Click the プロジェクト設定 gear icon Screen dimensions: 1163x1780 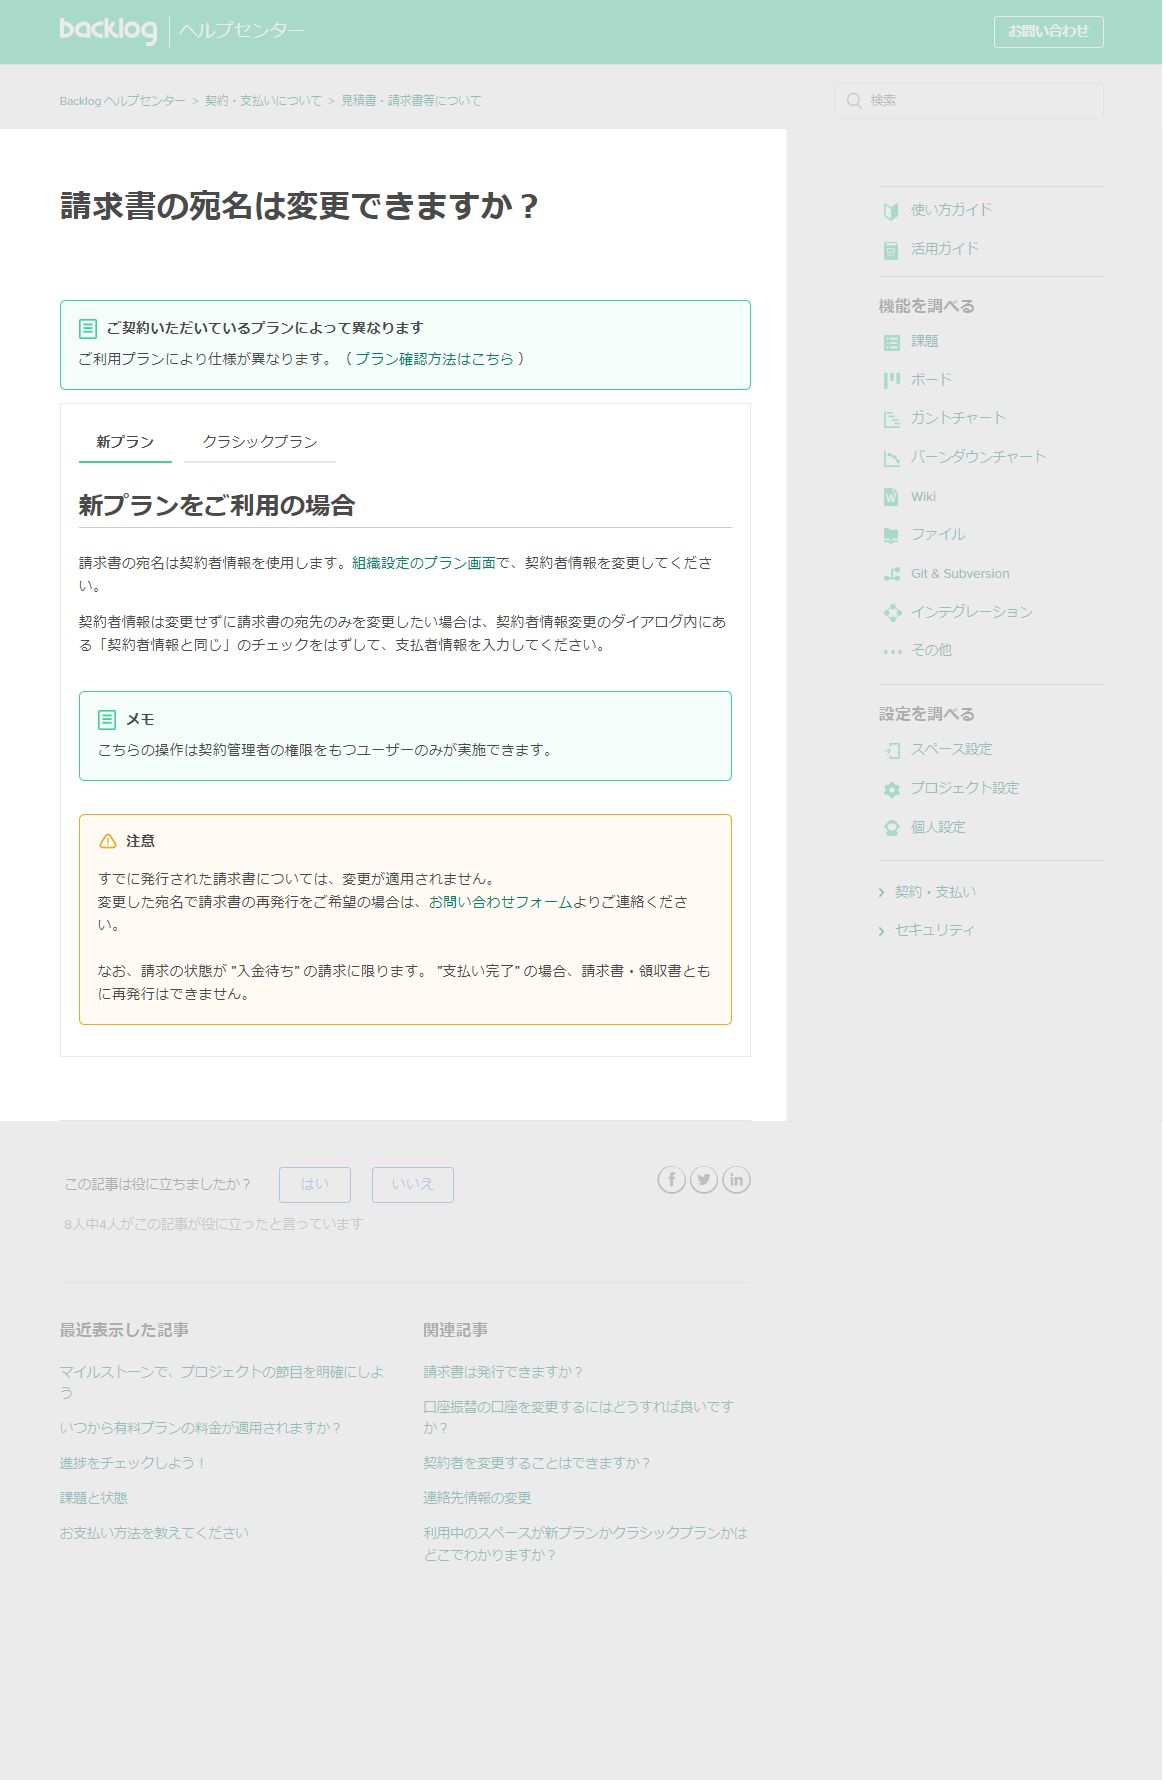[892, 789]
